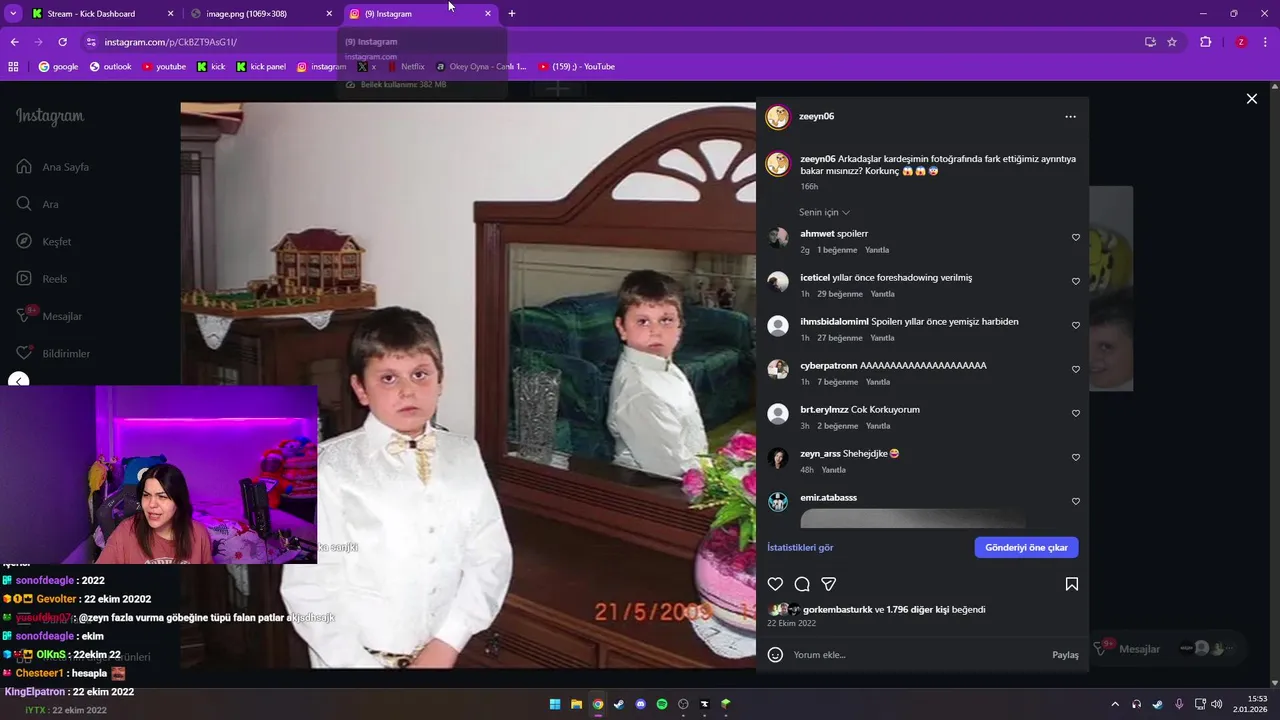Open Spotify from the taskbar
The image size is (1280, 720).
pyautogui.click(x=662, y=704)
